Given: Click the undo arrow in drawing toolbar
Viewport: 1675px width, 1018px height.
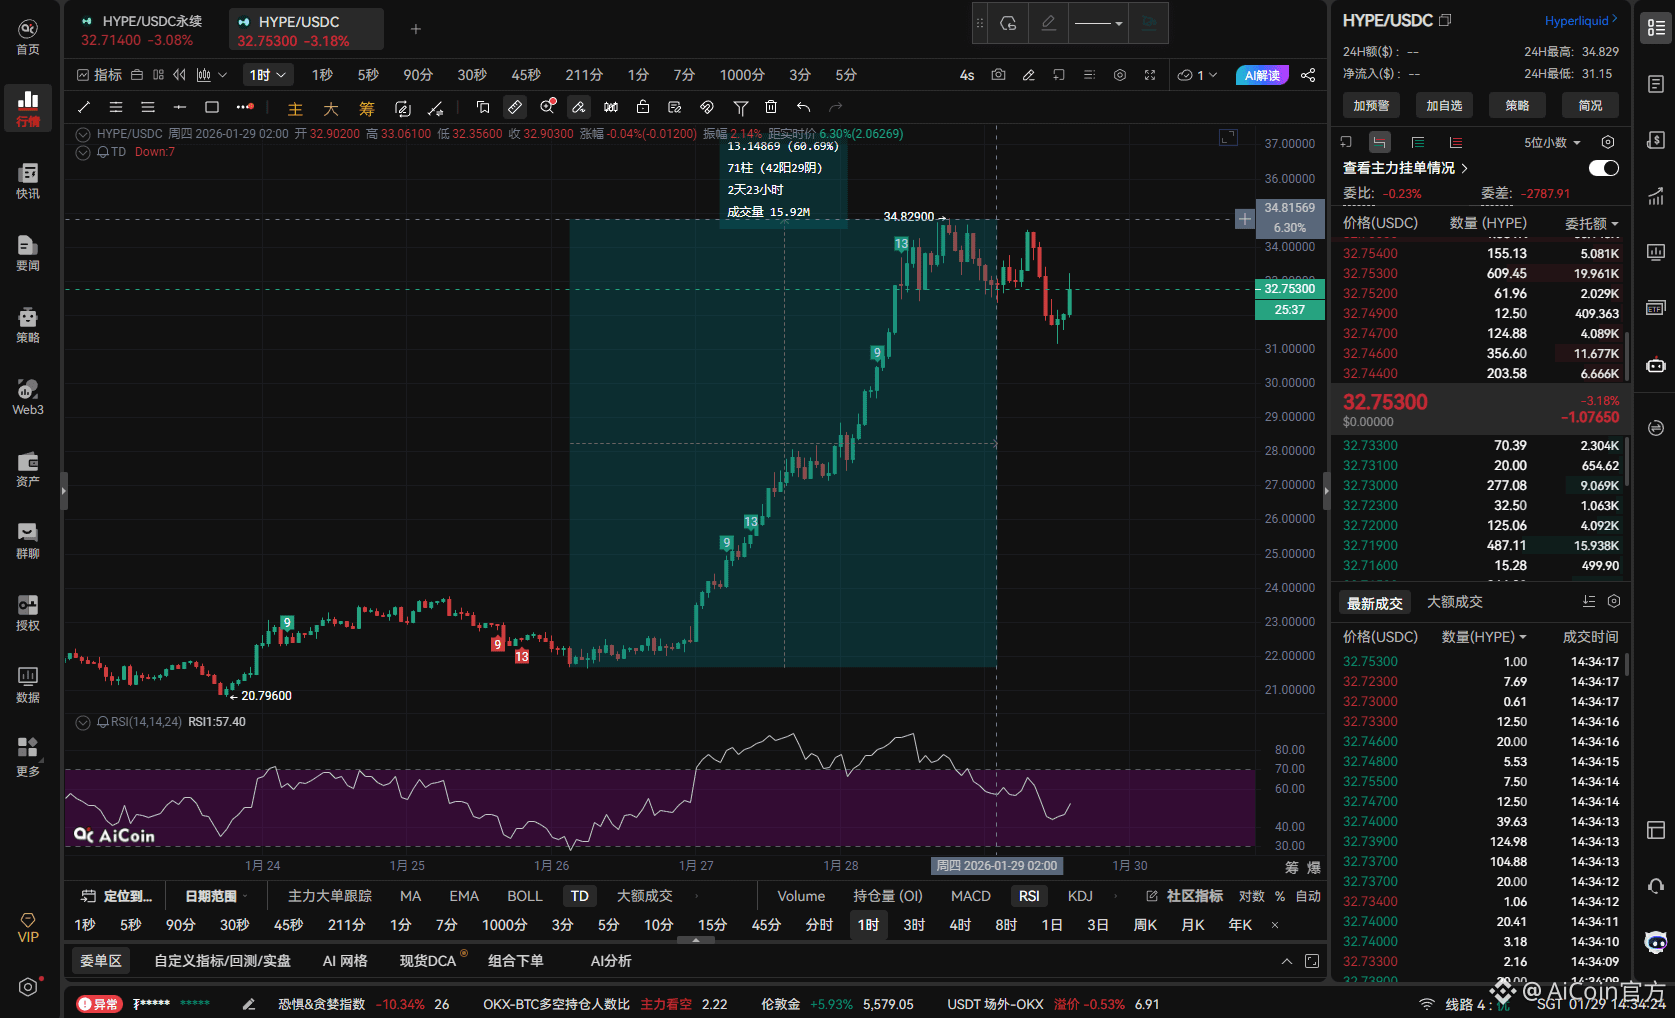Looking at the screenshot, I should pos(803,107).
